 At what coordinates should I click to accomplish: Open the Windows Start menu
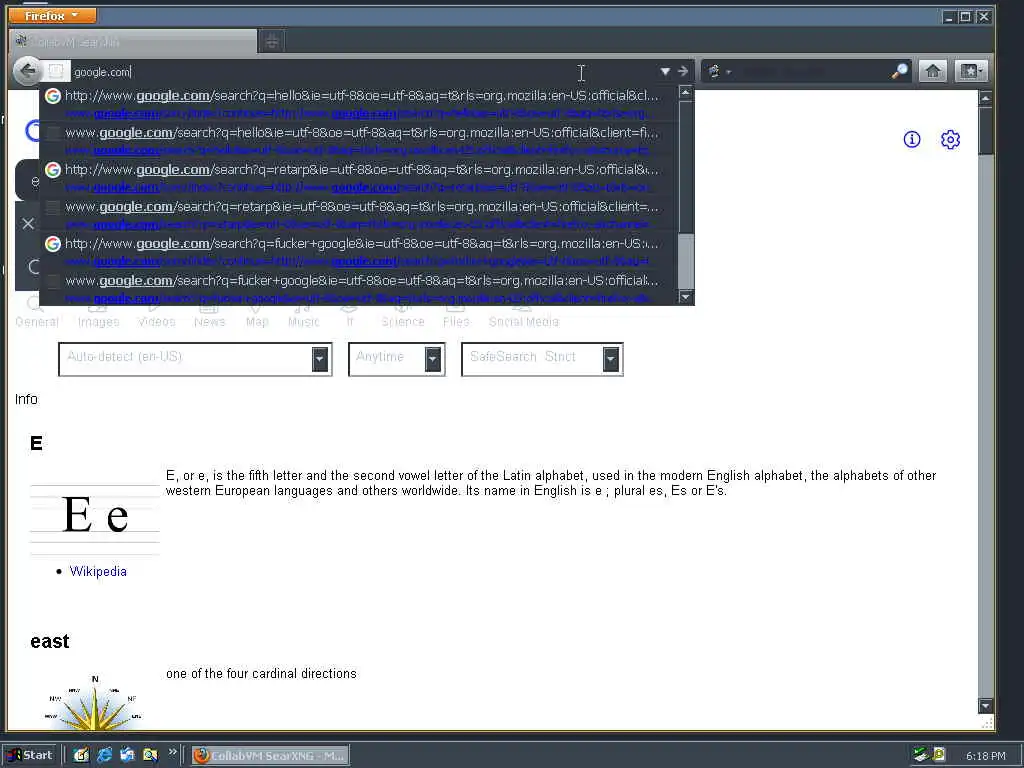pyautogui.click(x=31, y=755)
